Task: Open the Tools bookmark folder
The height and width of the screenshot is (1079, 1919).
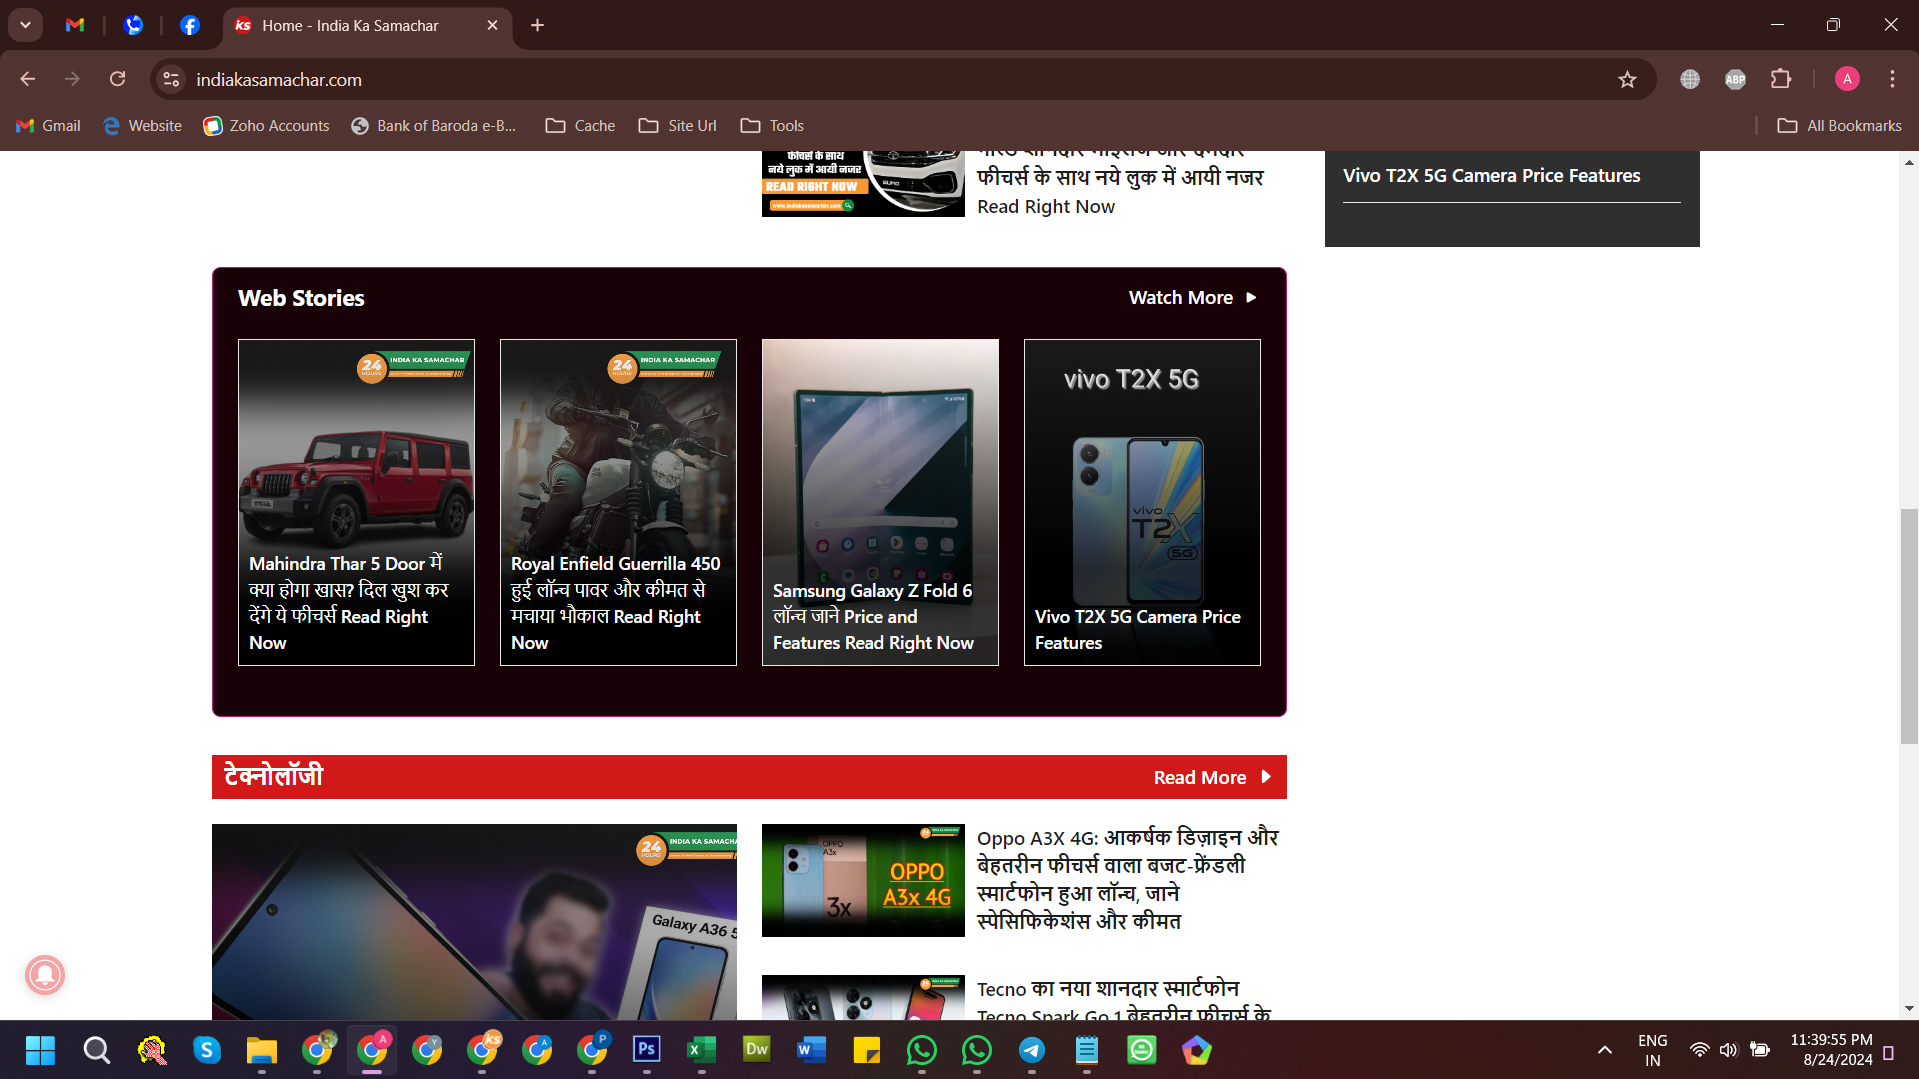Action: point(772,126)
